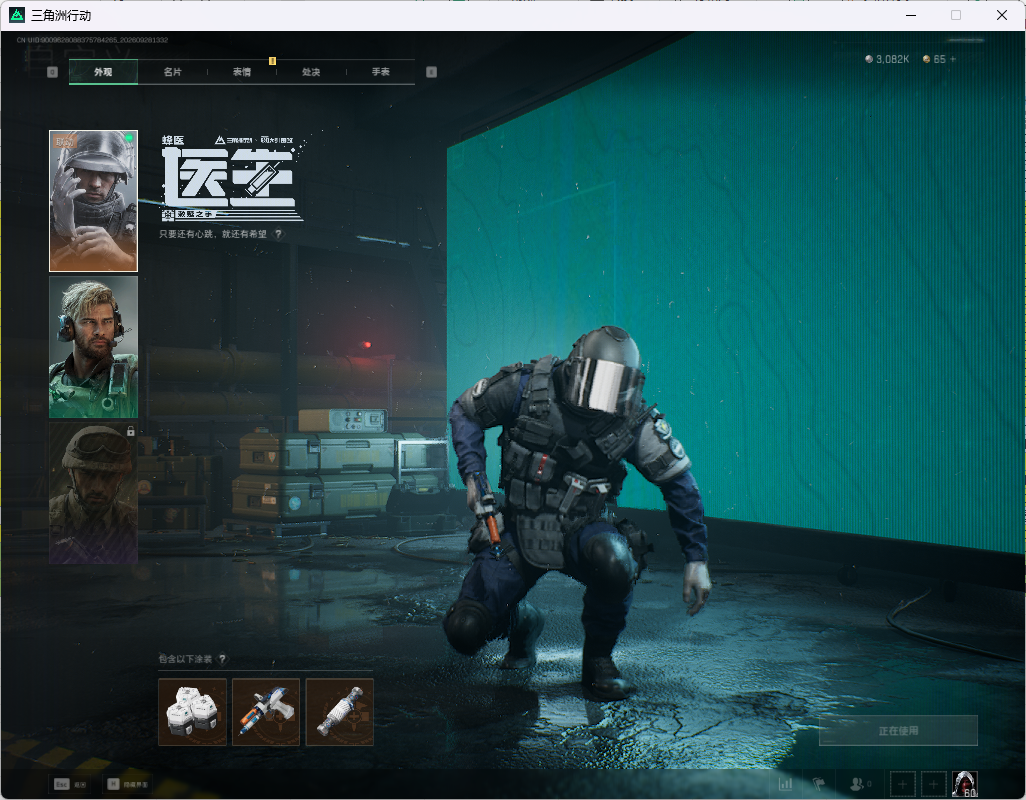Select the white canister gadget skin

click(x=340, y=712)
